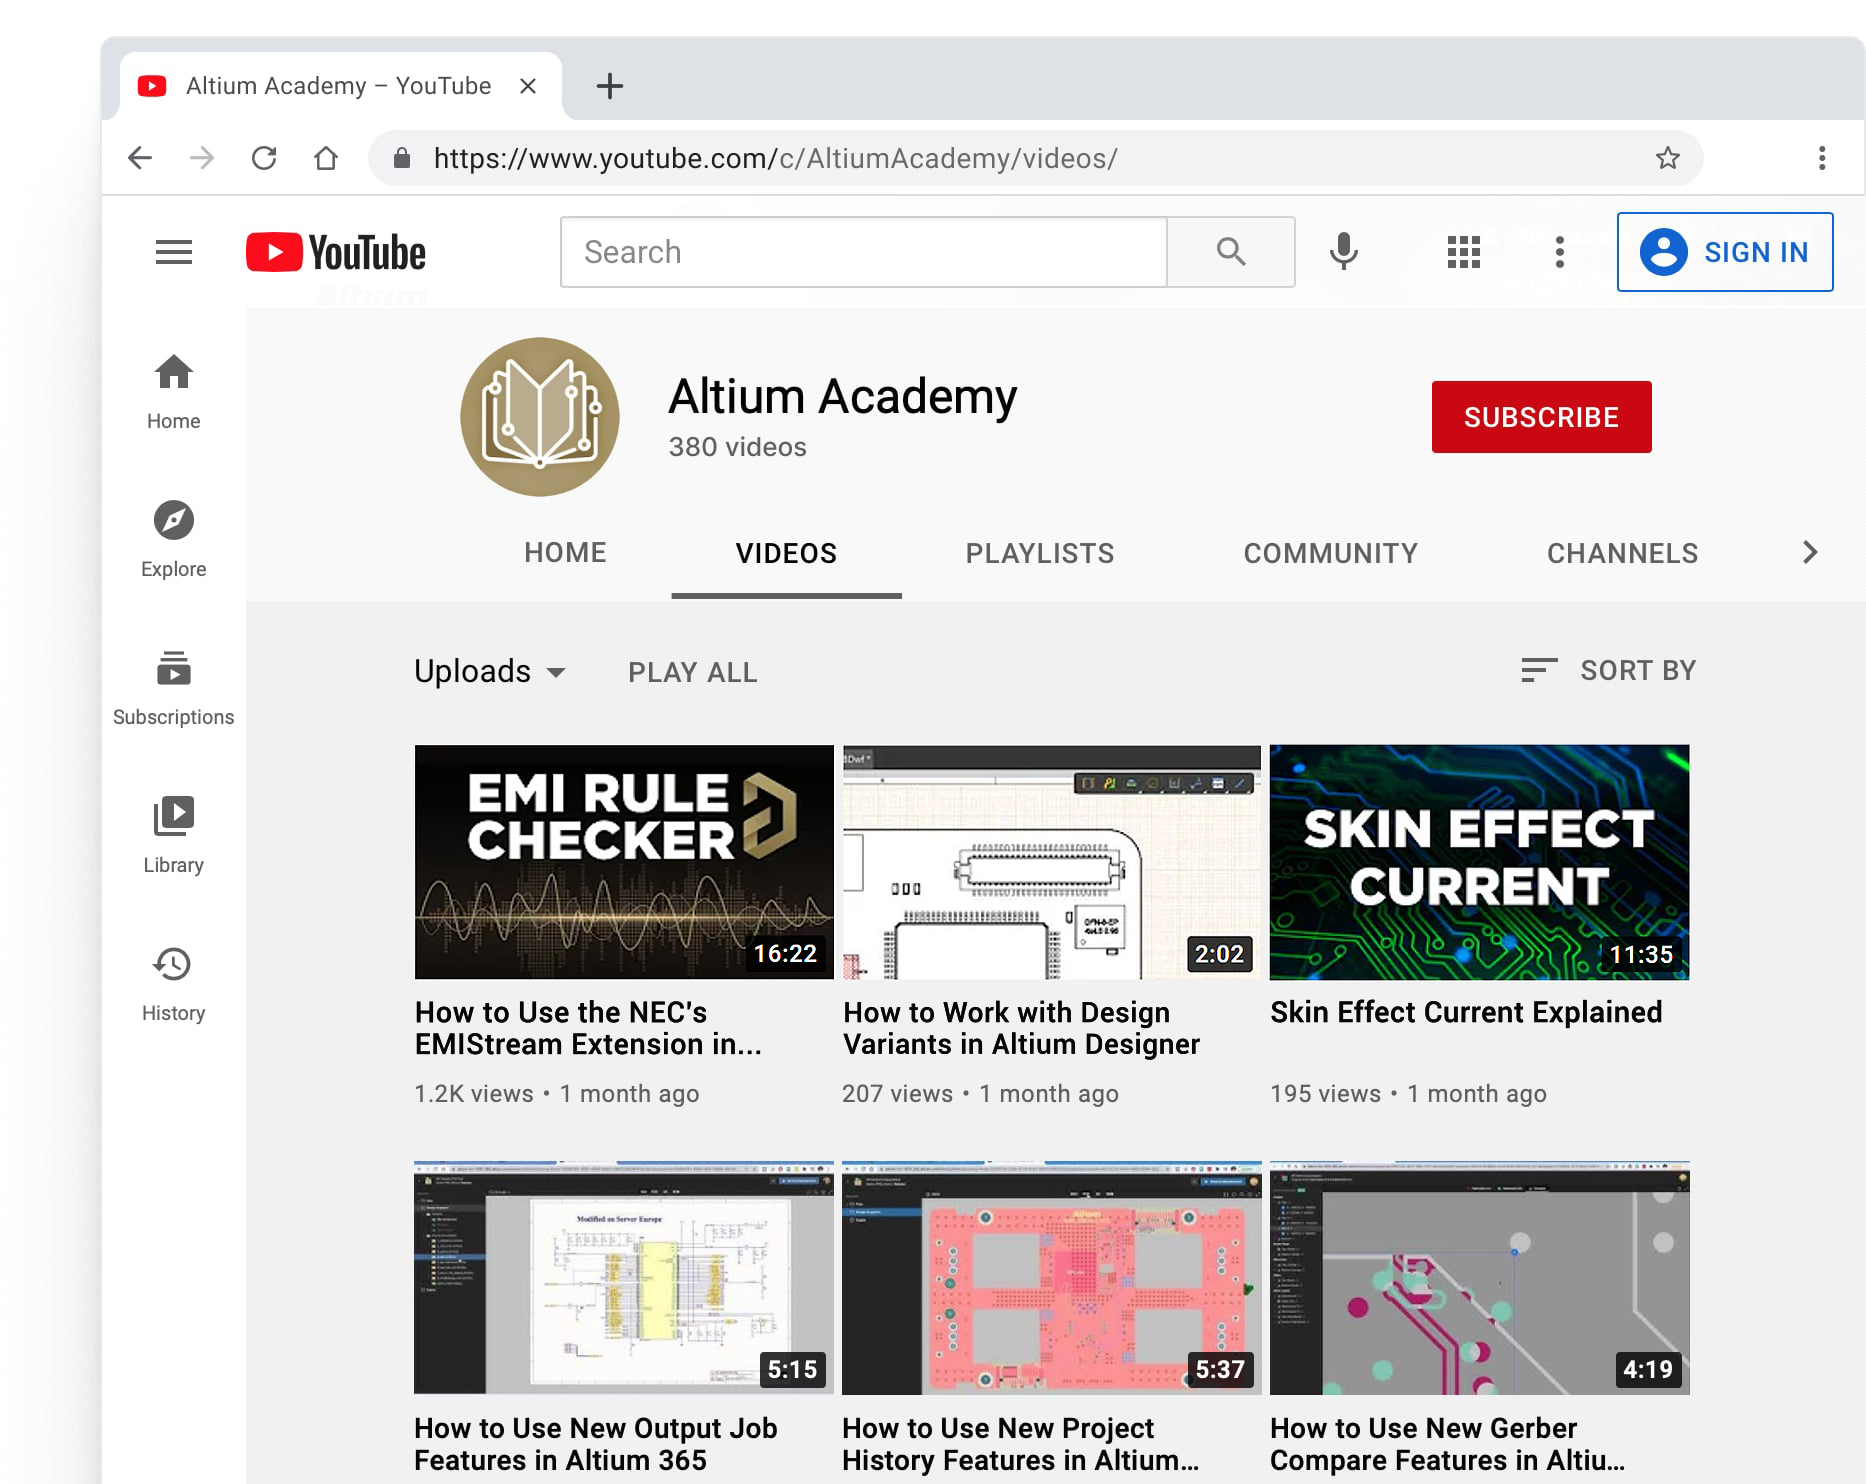Open the YouTube hamburger guide menu

point(174,252)
